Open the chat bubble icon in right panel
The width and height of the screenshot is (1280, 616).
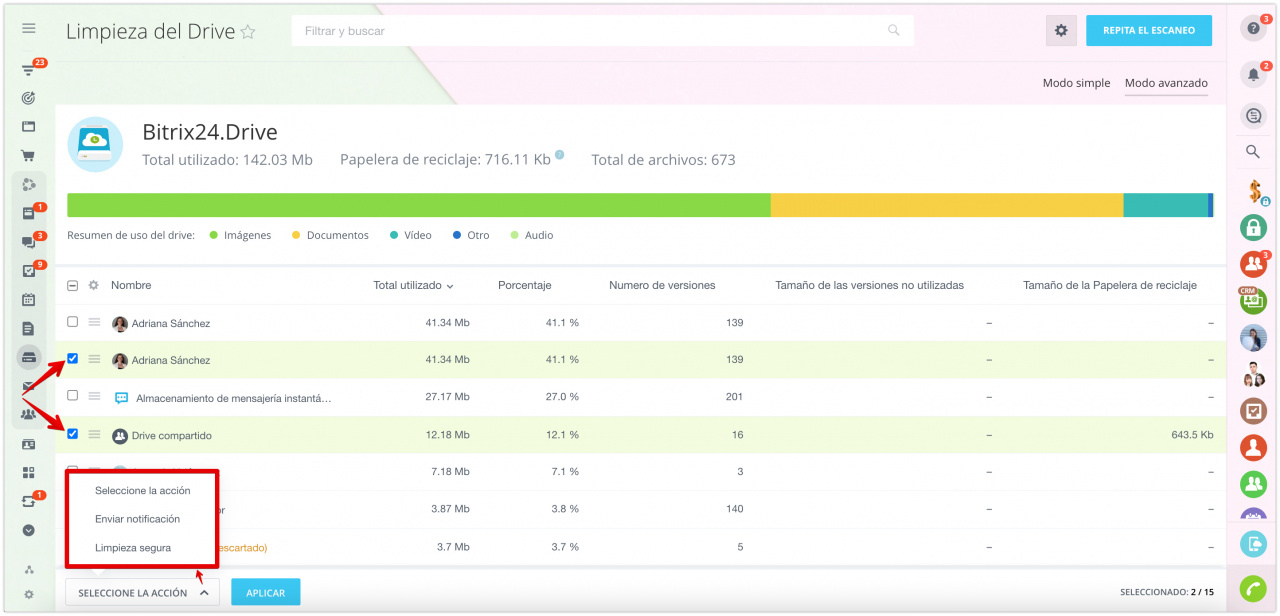[1253, 116]
